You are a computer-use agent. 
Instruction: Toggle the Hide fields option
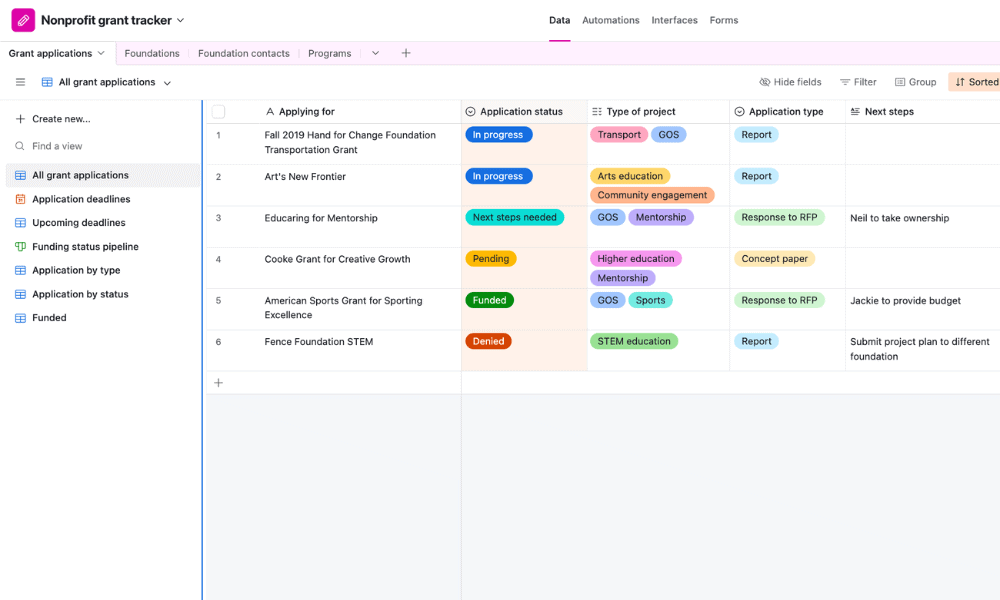[790, 82]
